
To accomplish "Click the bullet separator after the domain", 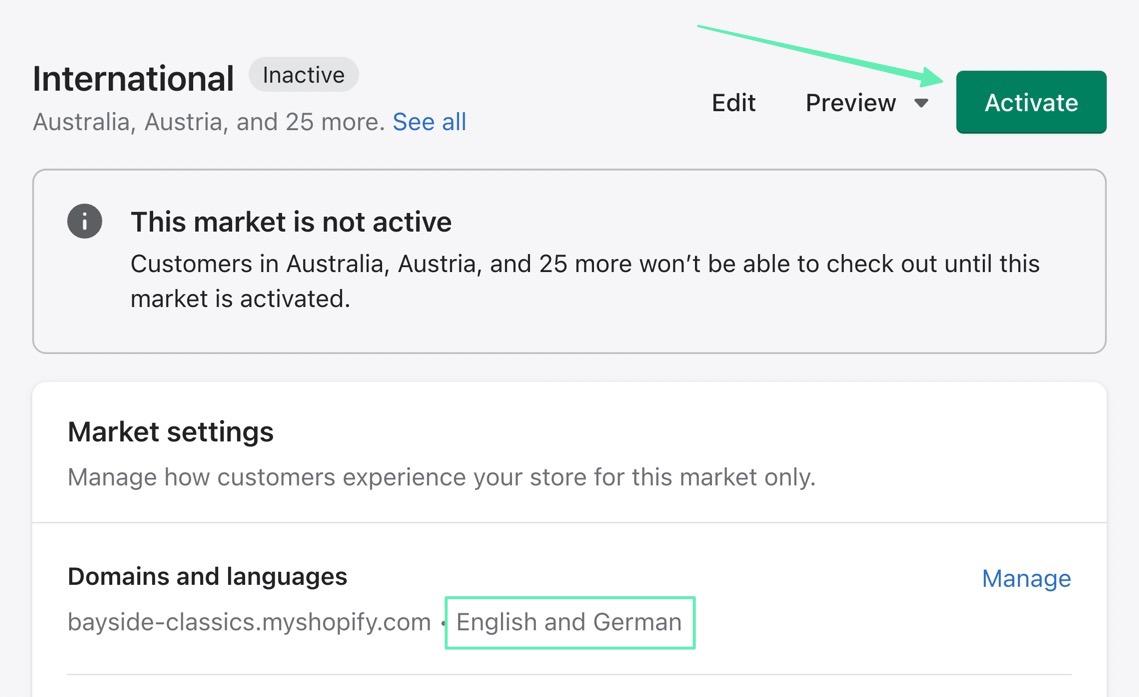I will (x=443, y=623).
